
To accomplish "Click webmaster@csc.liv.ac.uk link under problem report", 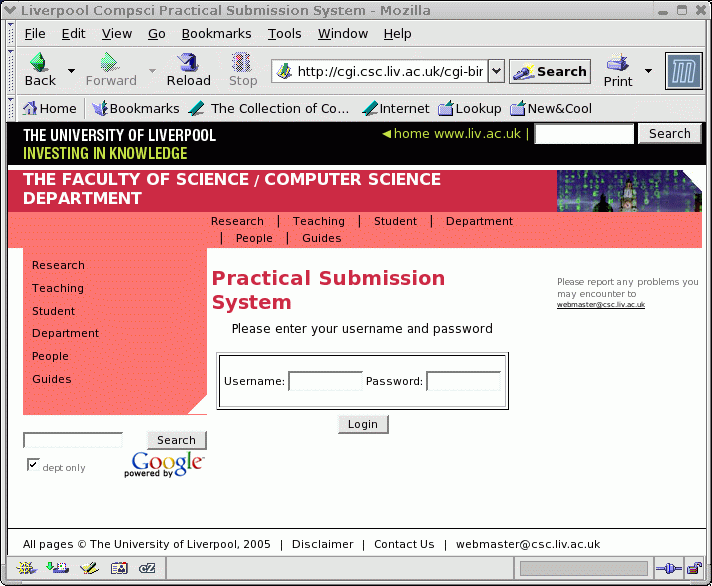I will pos(601,305).
